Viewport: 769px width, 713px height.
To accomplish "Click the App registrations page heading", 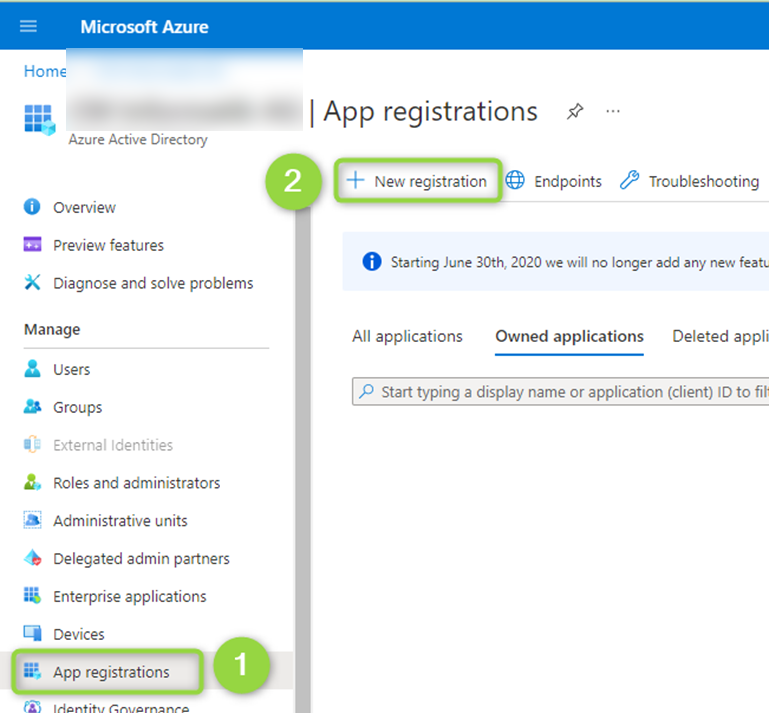I will point(430,112).
